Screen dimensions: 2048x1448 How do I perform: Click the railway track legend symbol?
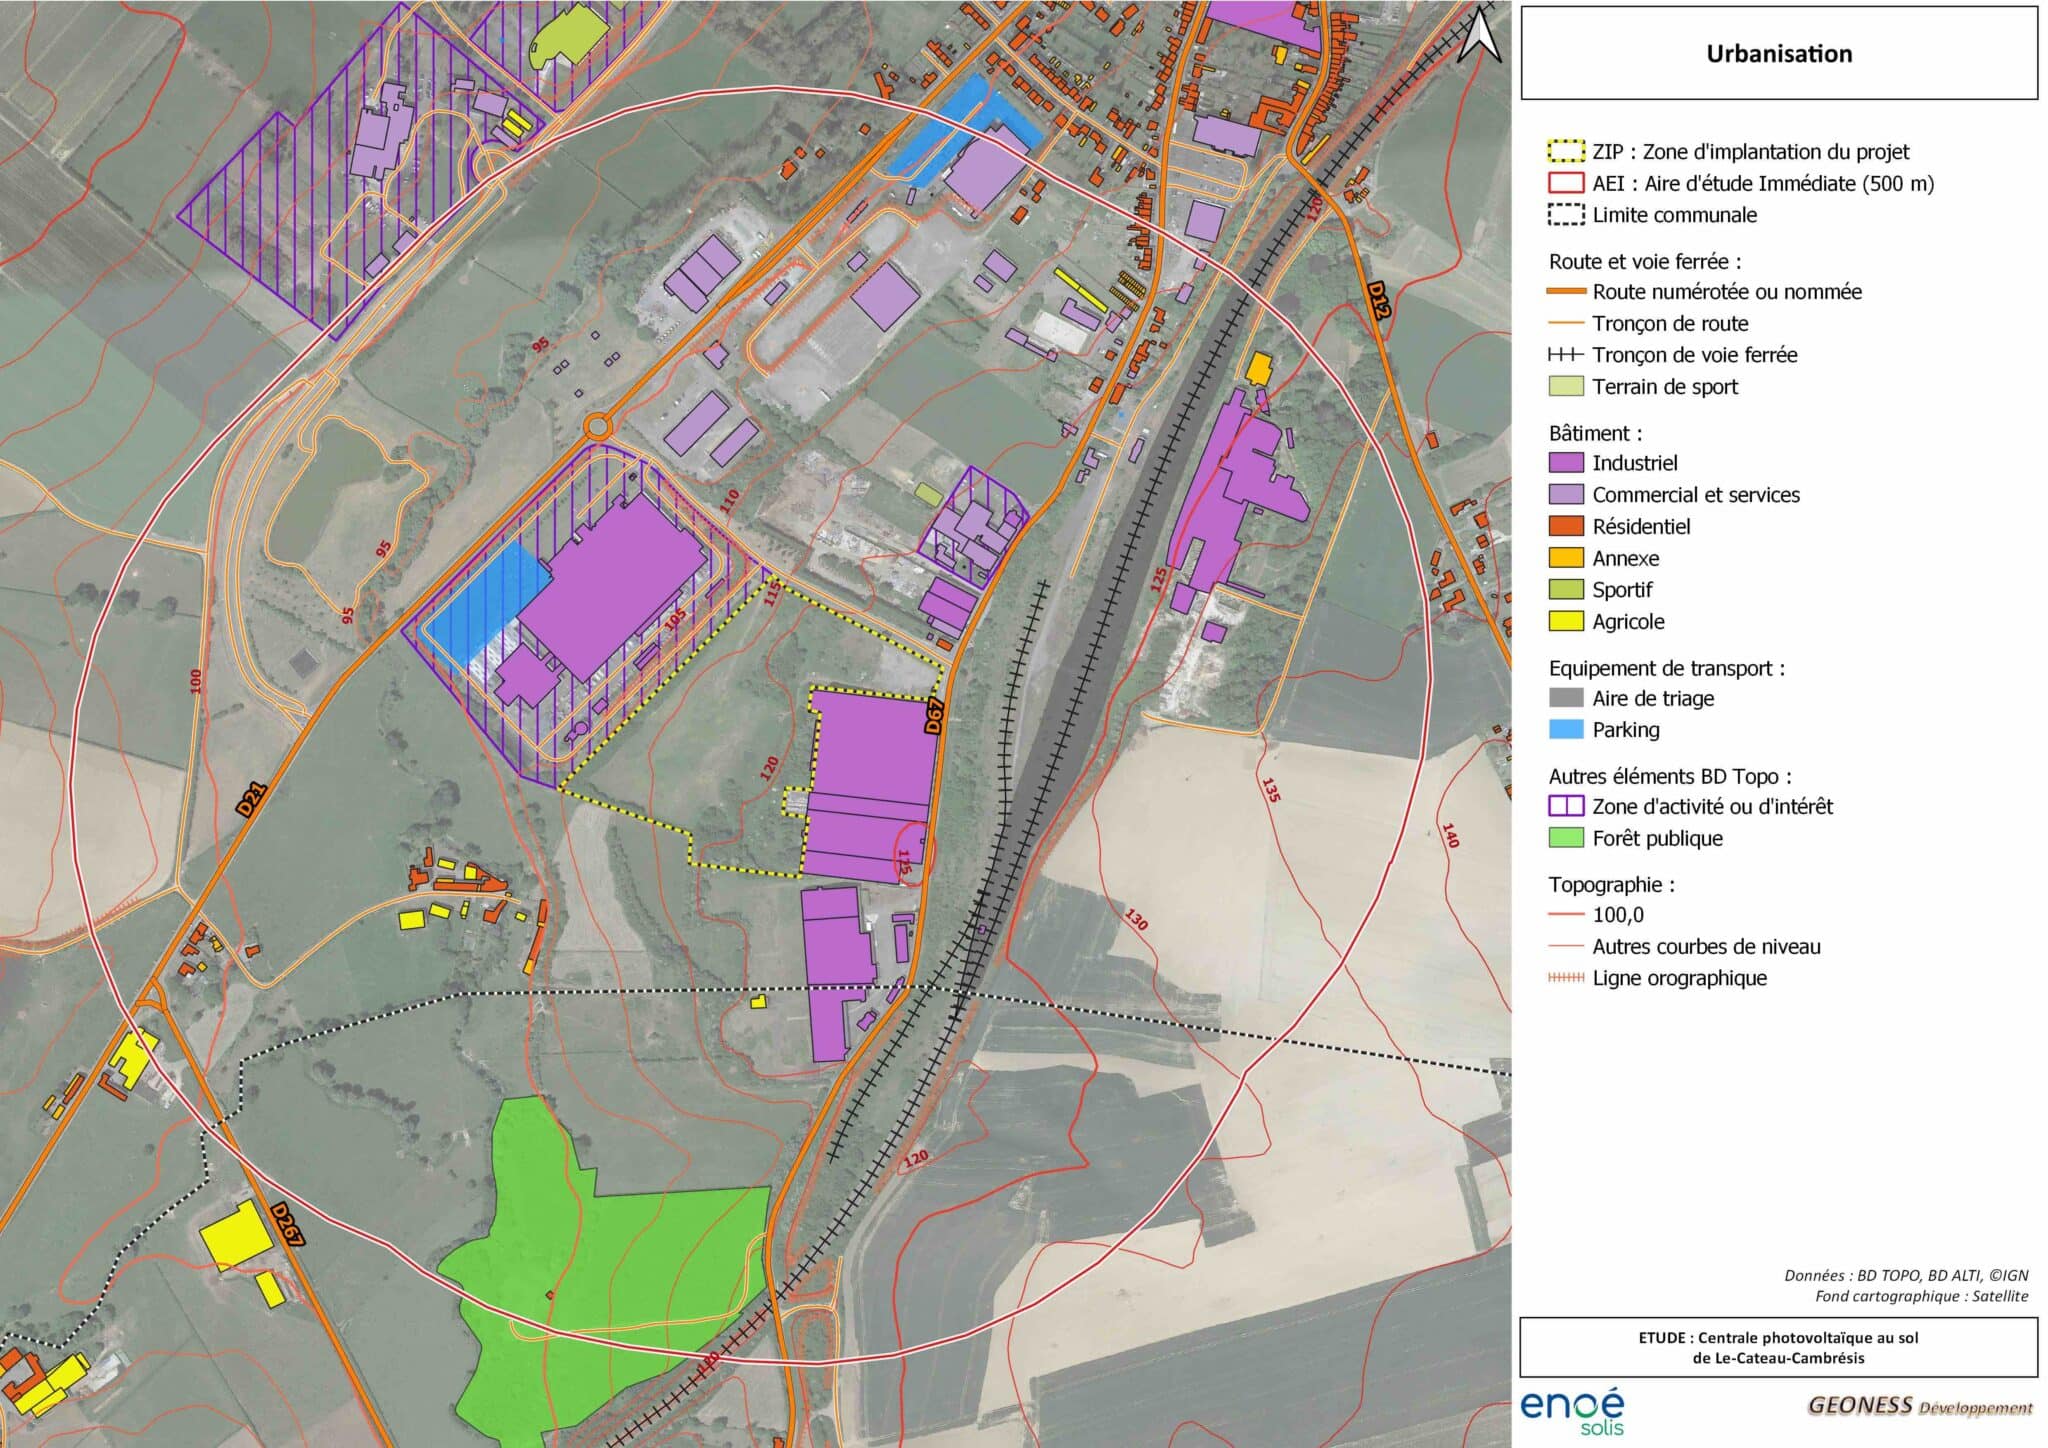point(1566,355)
